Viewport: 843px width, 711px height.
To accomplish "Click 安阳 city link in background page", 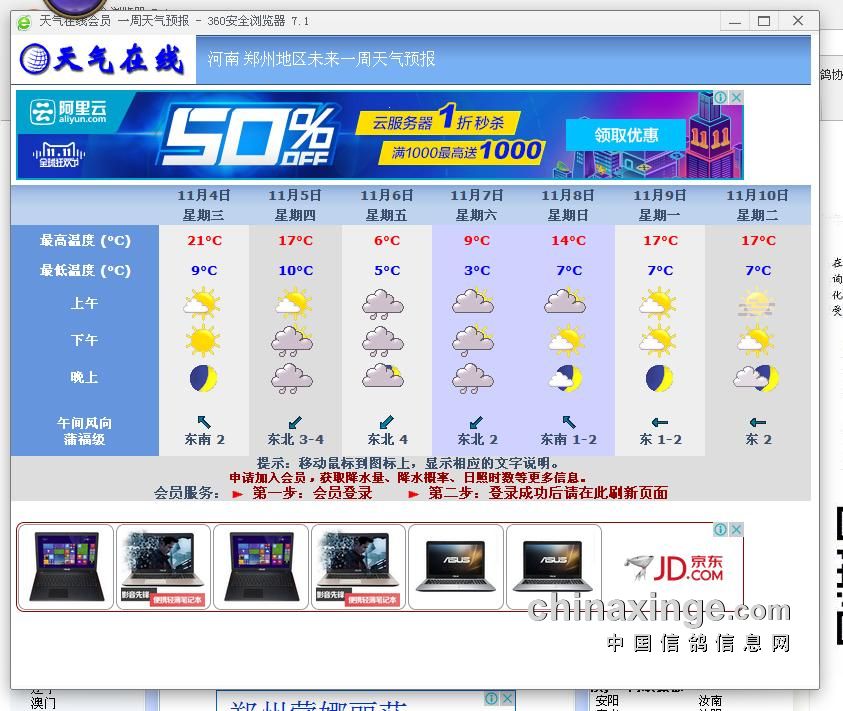I will [x=607, y=701].
